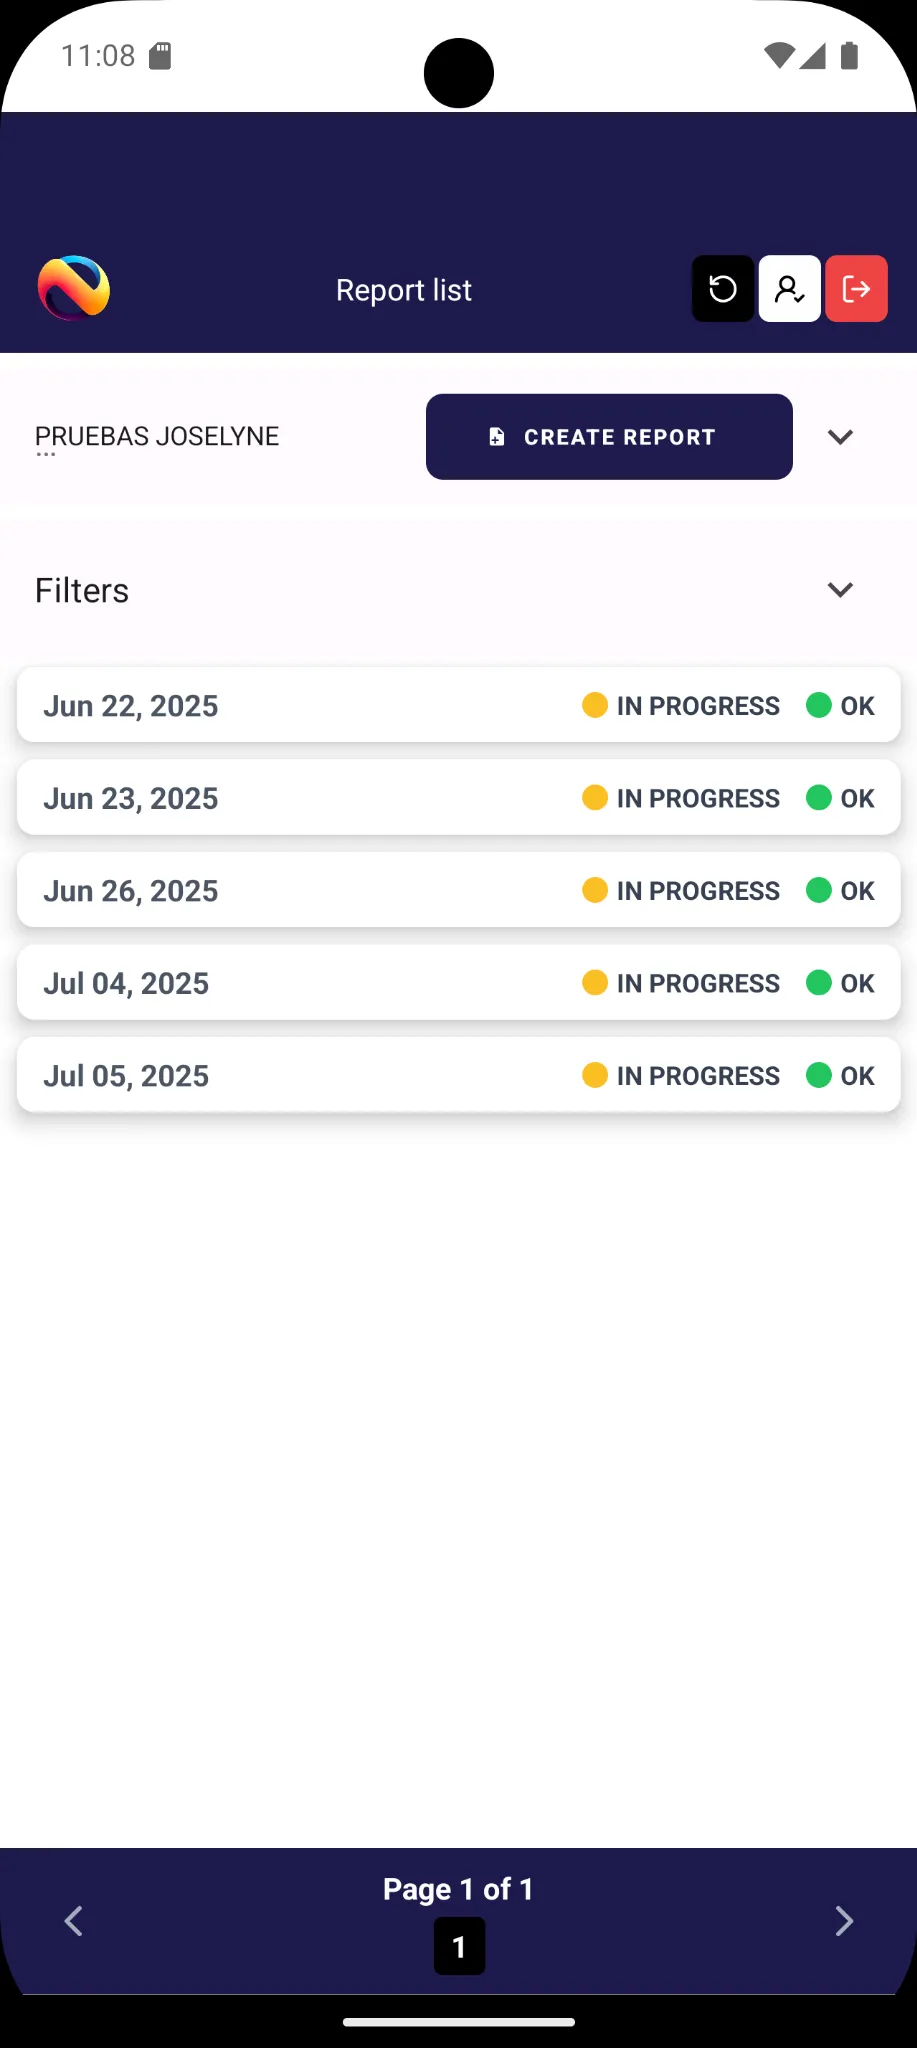Go to the previous page arrow
The width and height of the screenshot is (917, 2048).
(73, 1920)
